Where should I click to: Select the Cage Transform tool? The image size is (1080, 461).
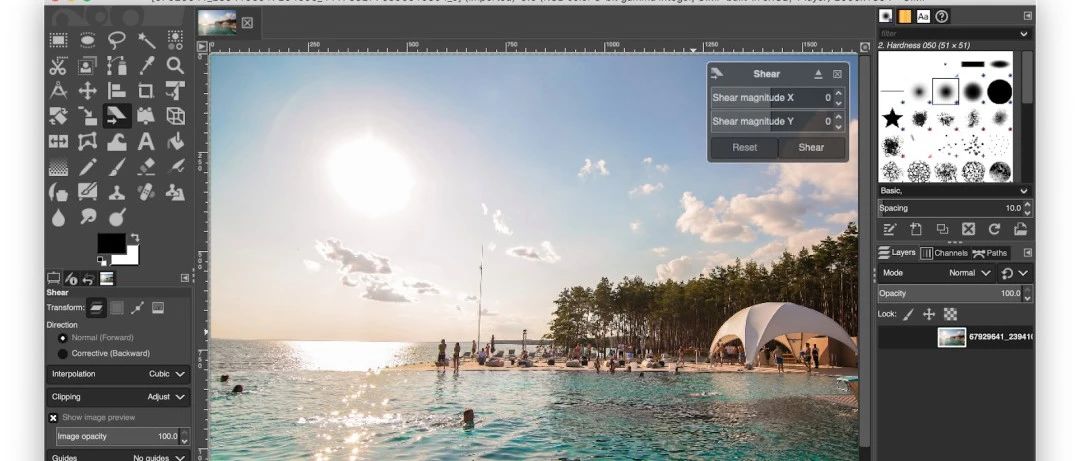point(87,141)
